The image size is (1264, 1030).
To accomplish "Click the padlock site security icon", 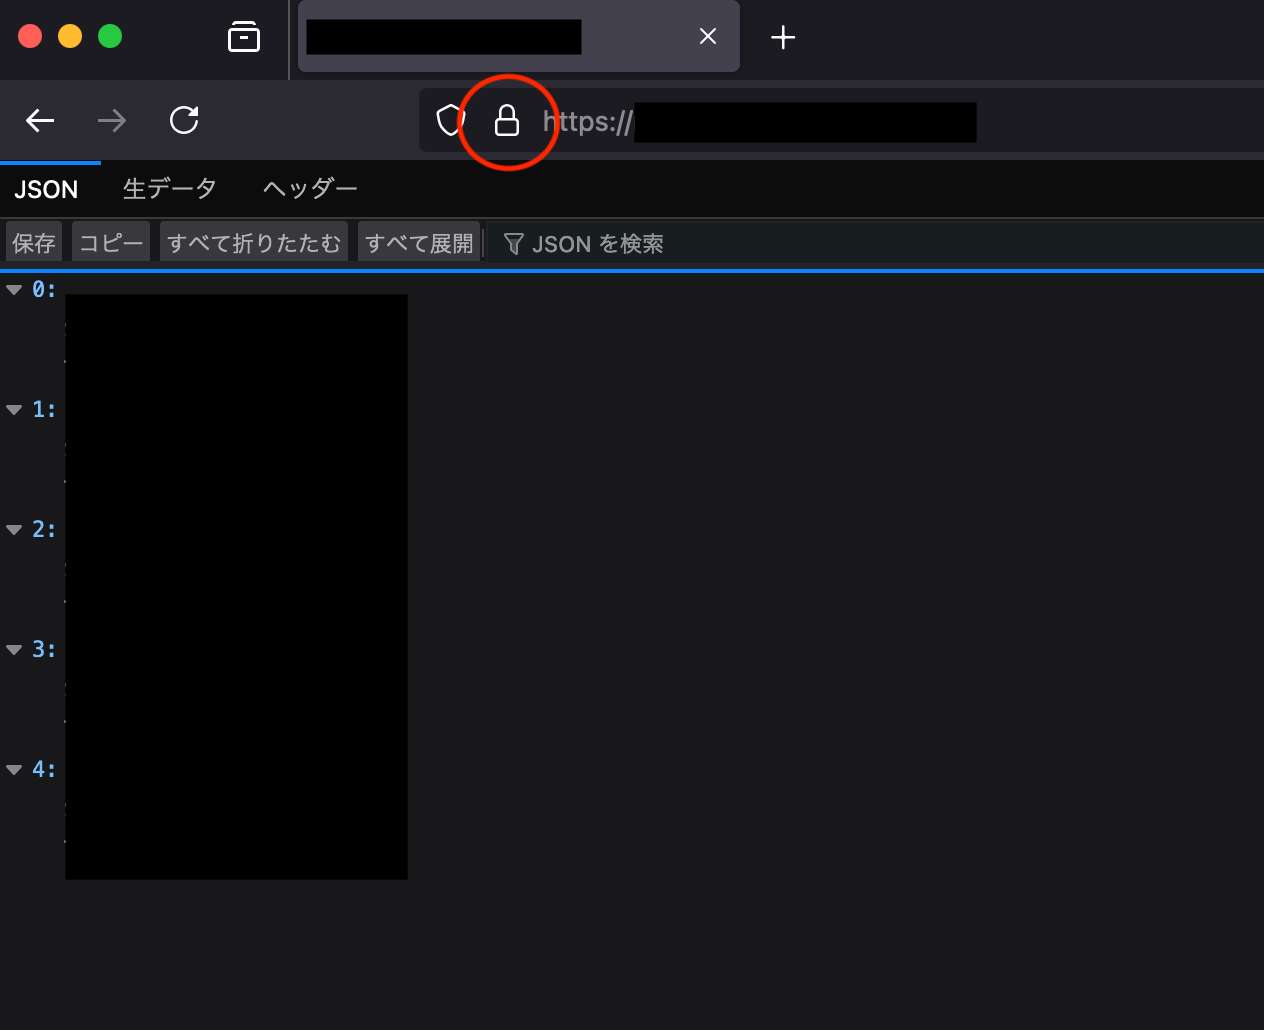I will tap(507, 121).
